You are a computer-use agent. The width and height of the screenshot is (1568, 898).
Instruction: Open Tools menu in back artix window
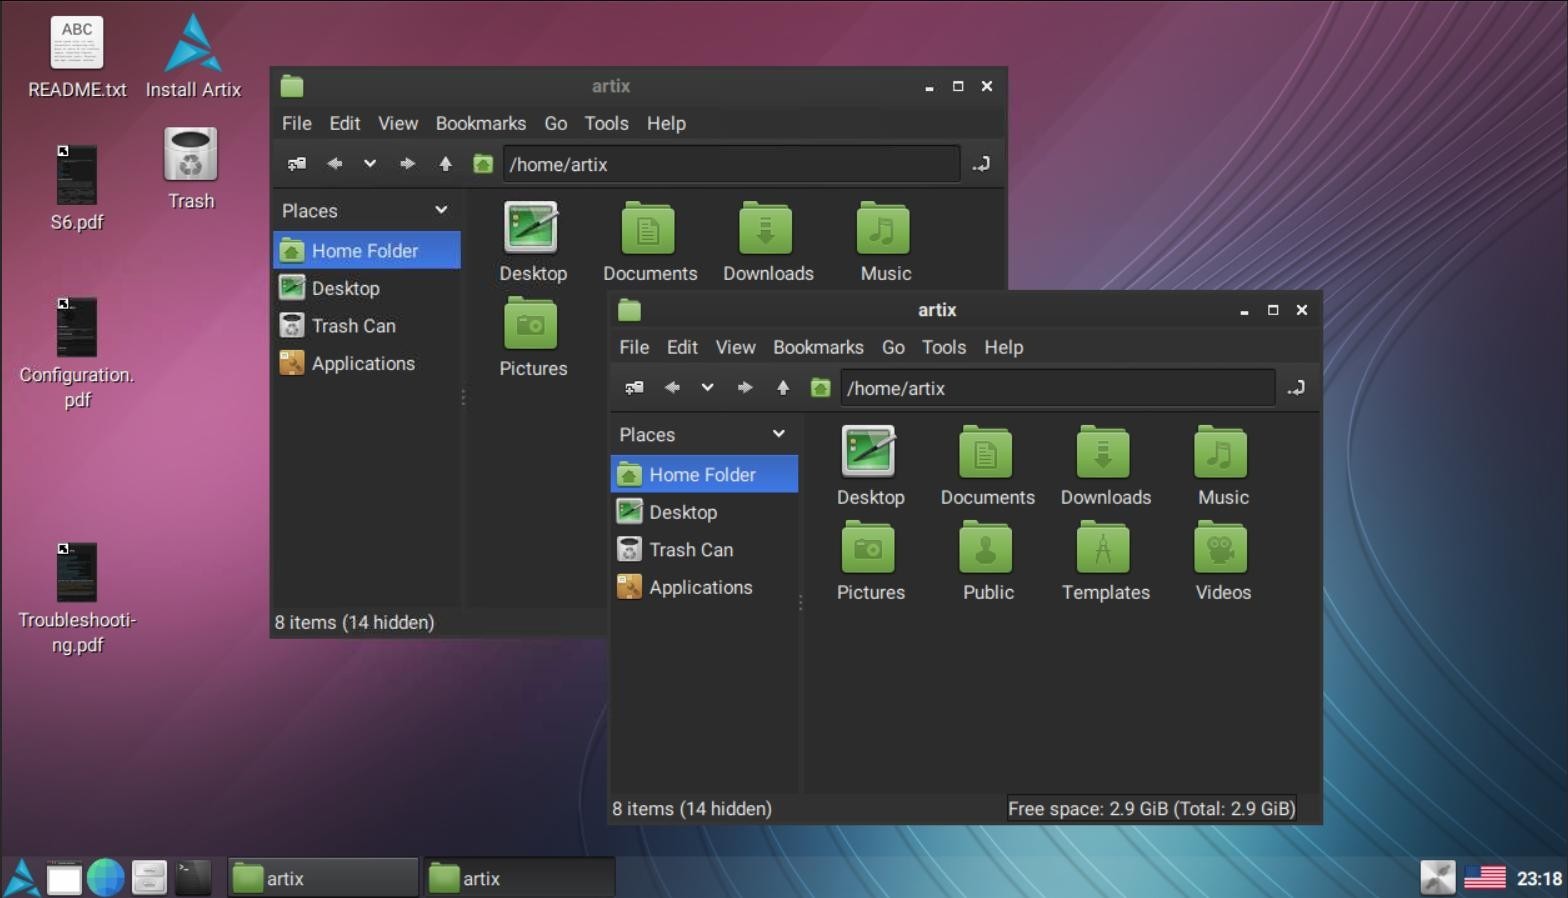coord(606,123)
